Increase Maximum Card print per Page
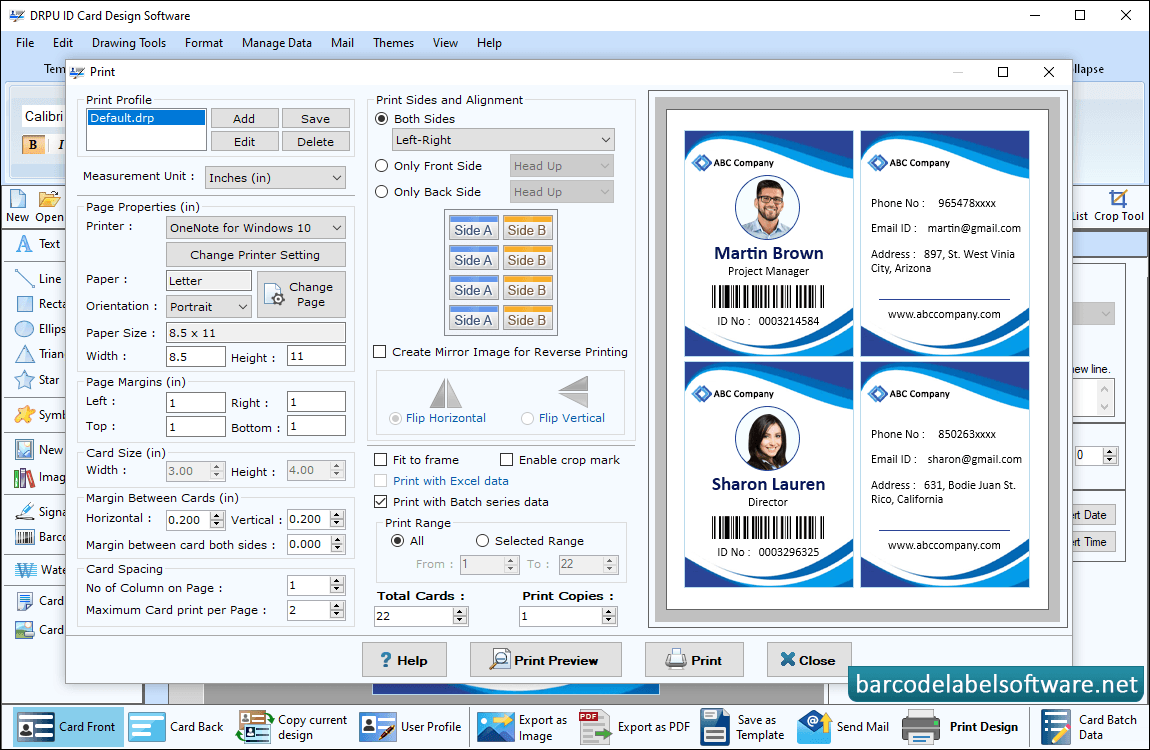1150x750 pixels. [x=337, y=606]
